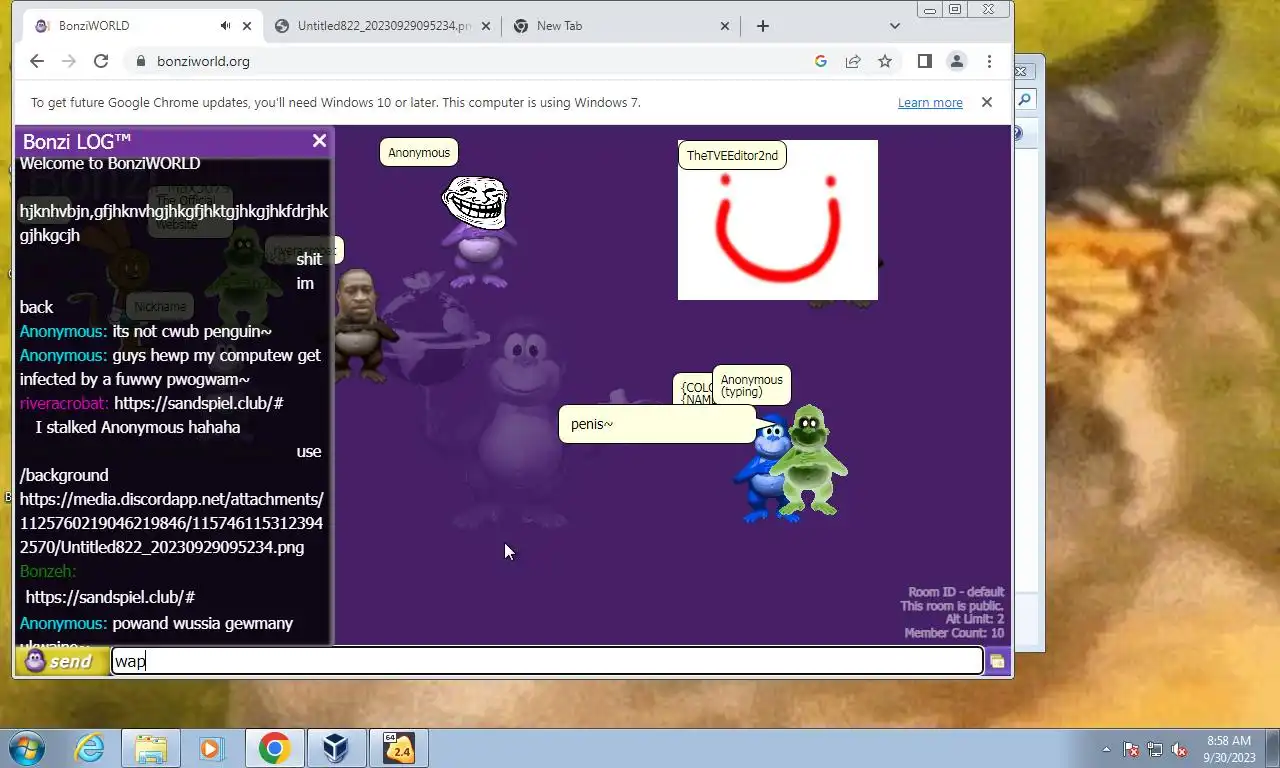Open the Windows Start menu
This screenshot has width=1280, height=768.
click(26, 748)
